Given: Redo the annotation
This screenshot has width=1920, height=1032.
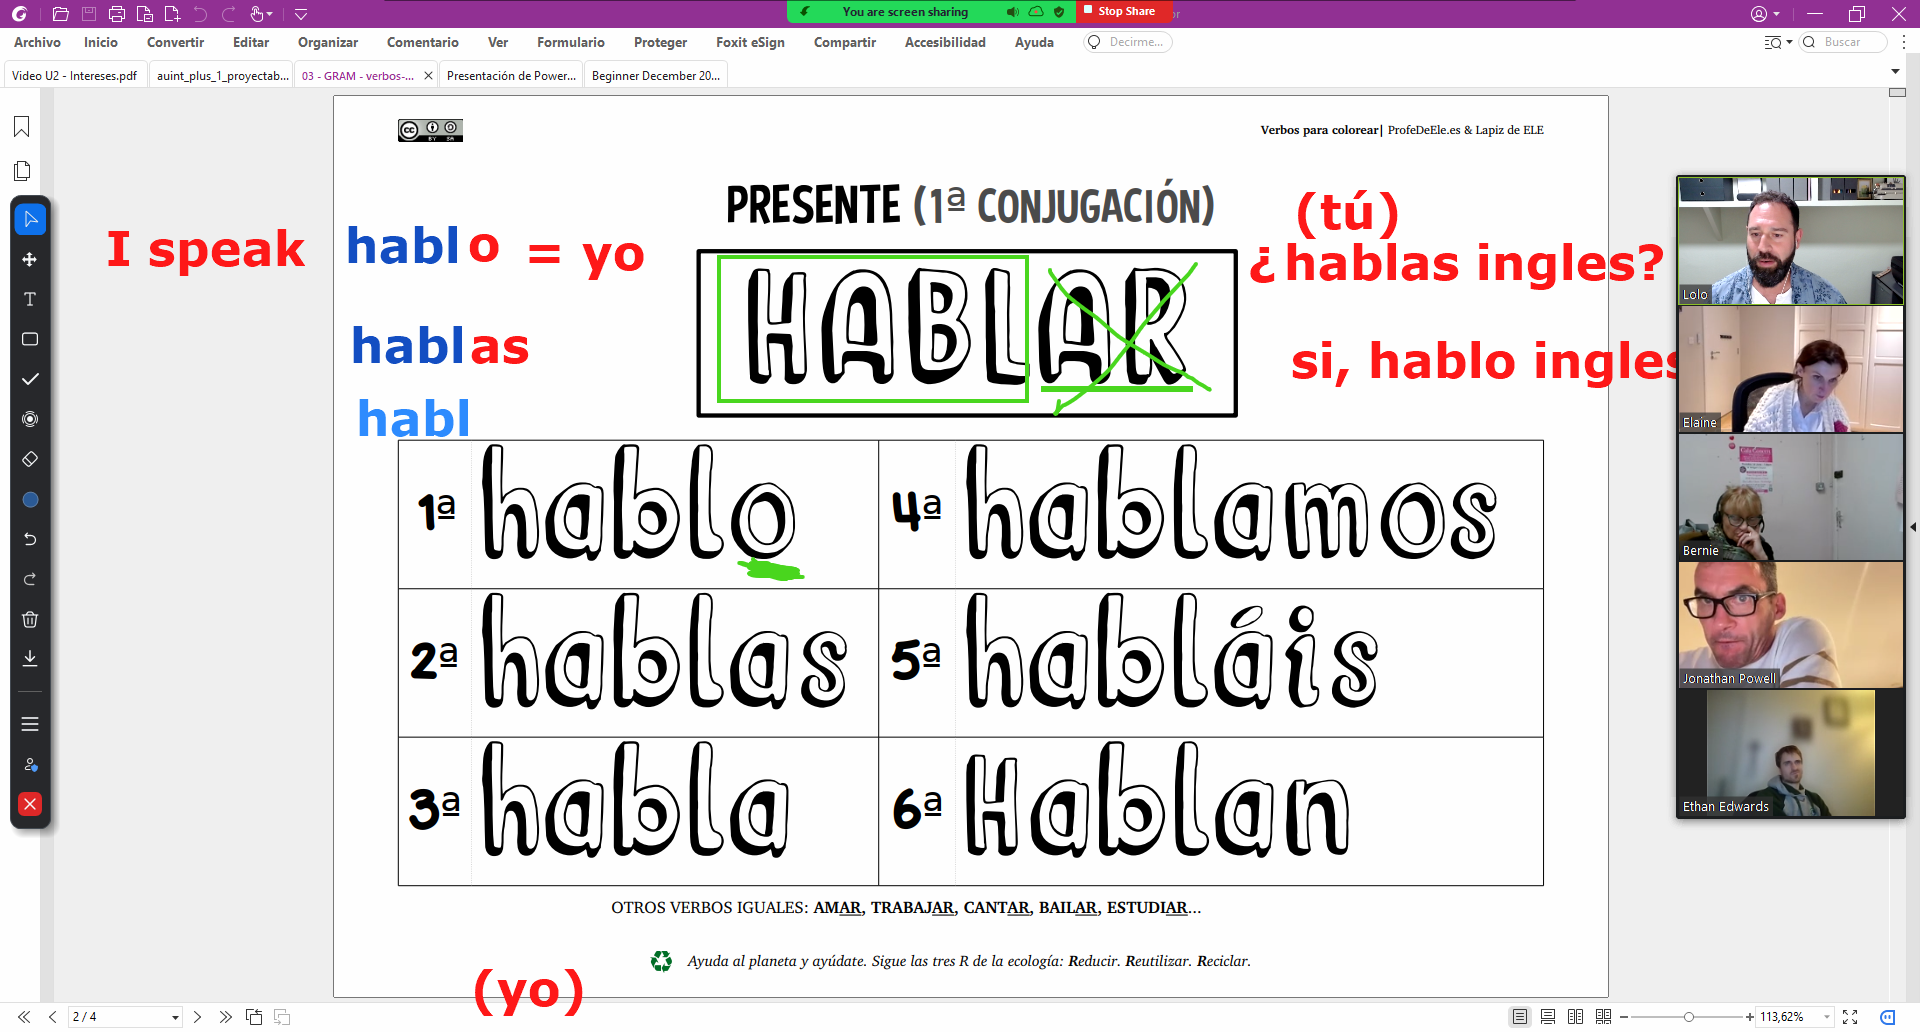Looking at the screenshot, I should [30, 579].
